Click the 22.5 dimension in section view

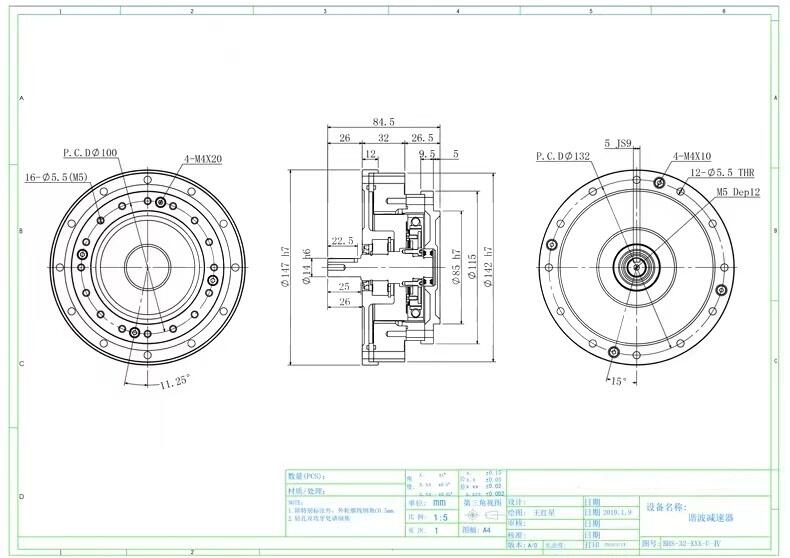(x=342, y=241)
